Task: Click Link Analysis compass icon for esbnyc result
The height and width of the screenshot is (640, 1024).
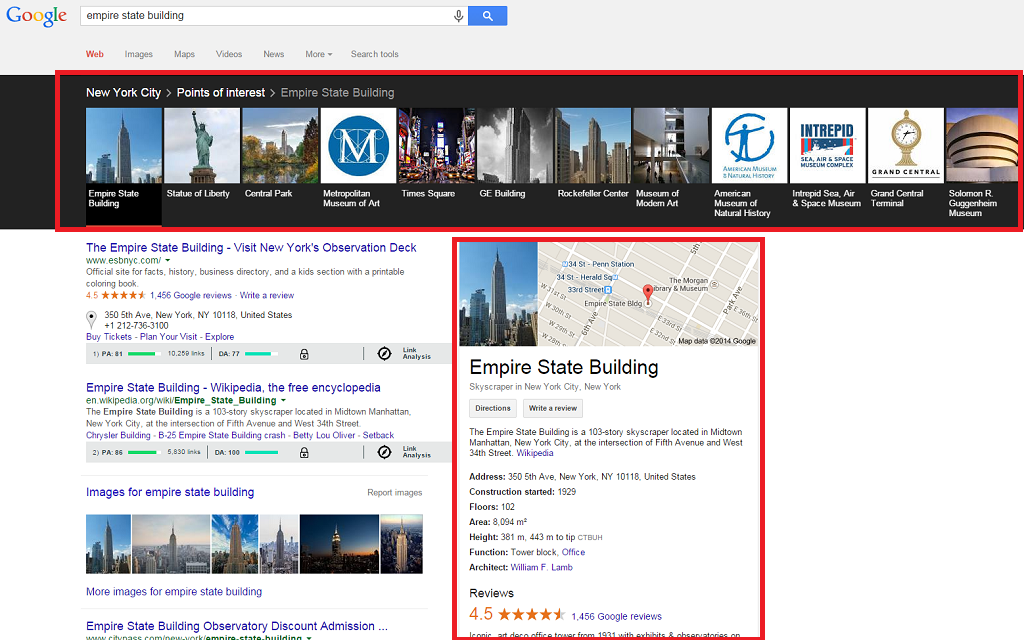Action: click(385, 353)
